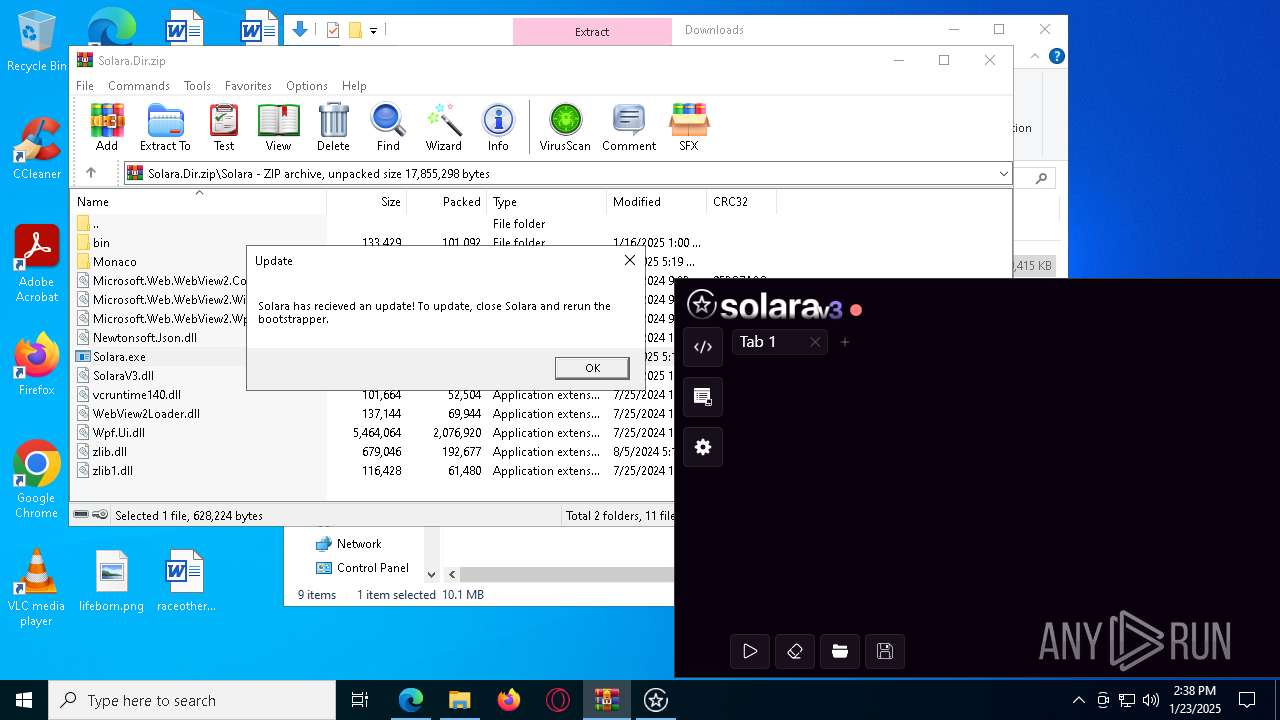Screen dimensions: 1280x720
Task: Click the Extract tab in Explorer ribbon
Action: pos(592,31)
